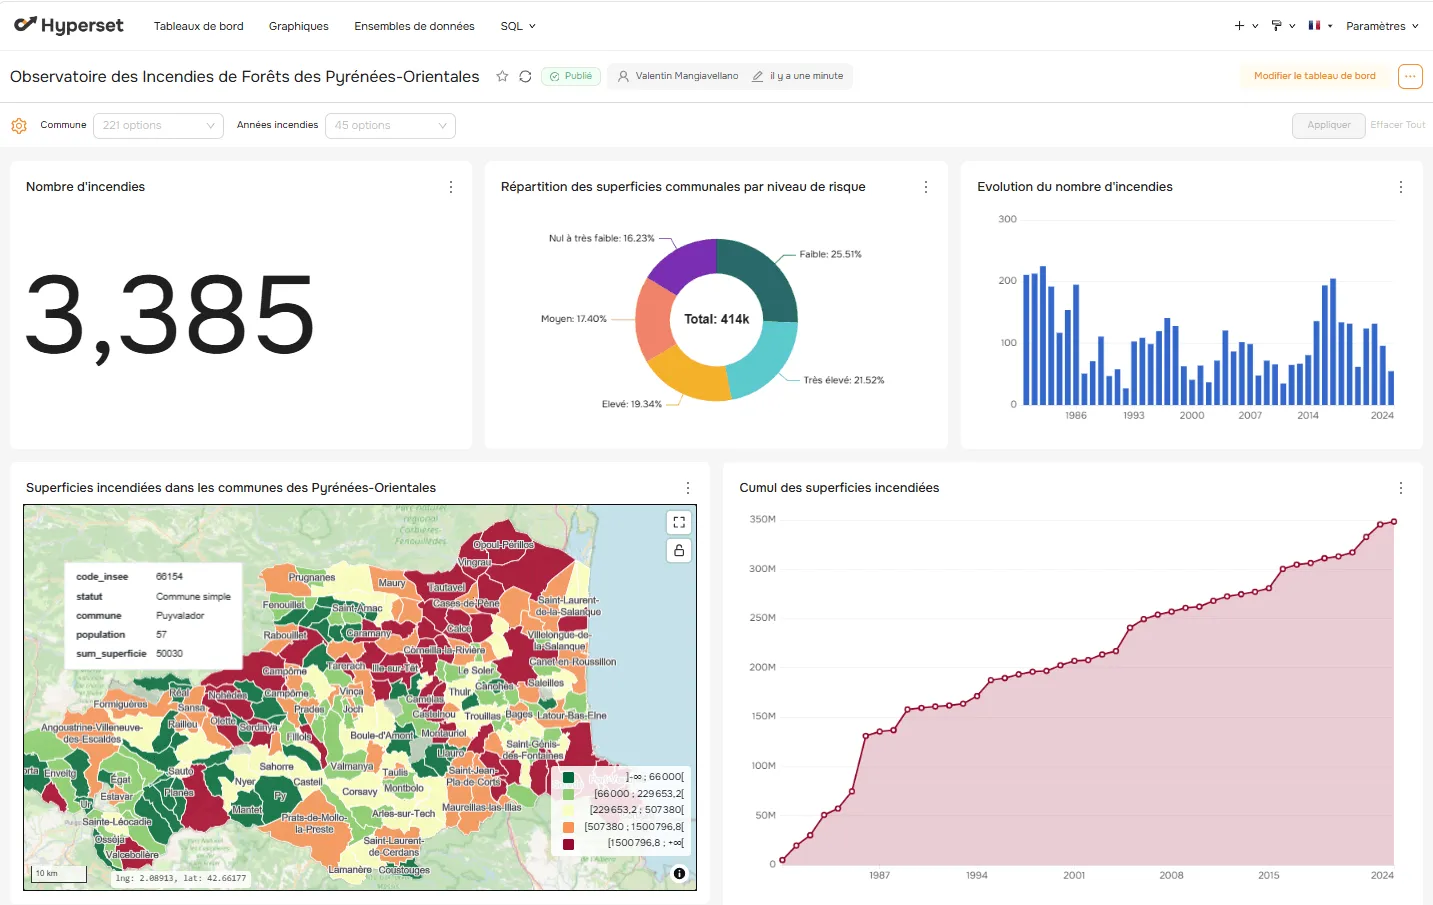Favorite the dashboard with the star icon
The height and width of the screenshot is (905, 1433).
coord(502,76)
